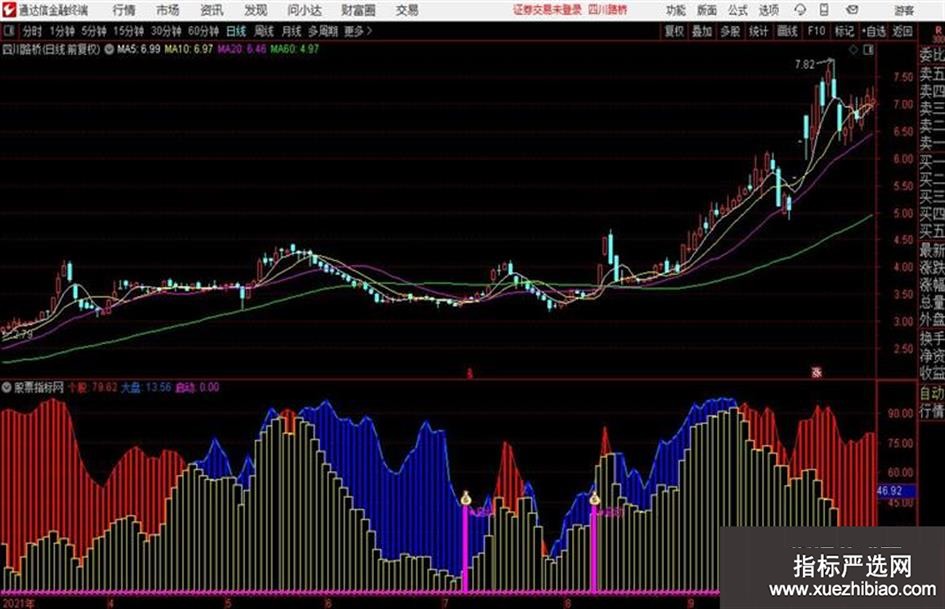
Task: Click the 四川路桥(日线 前复权) chart title
Action: (x=51, y=49)
